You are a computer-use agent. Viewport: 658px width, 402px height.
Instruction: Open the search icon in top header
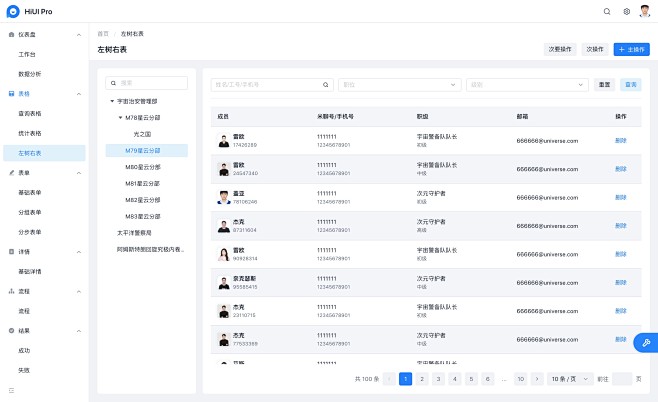tap(607, 11)
